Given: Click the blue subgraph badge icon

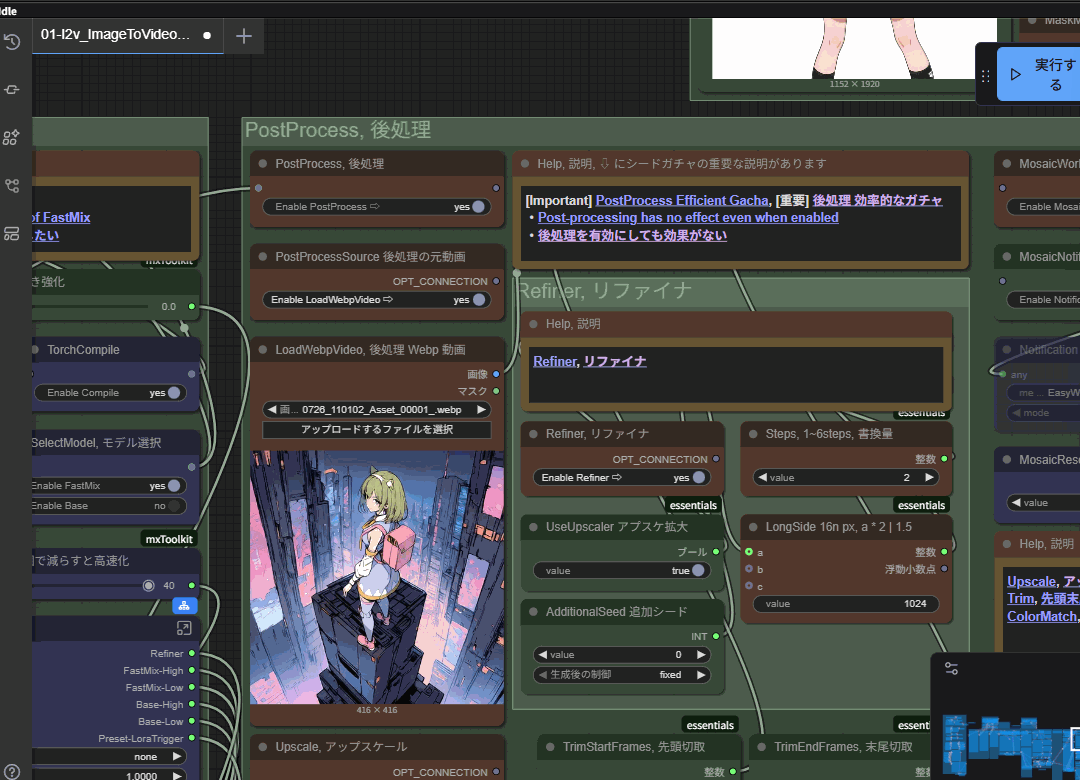Looking at the screenshot, I should (x=184, y=606).
